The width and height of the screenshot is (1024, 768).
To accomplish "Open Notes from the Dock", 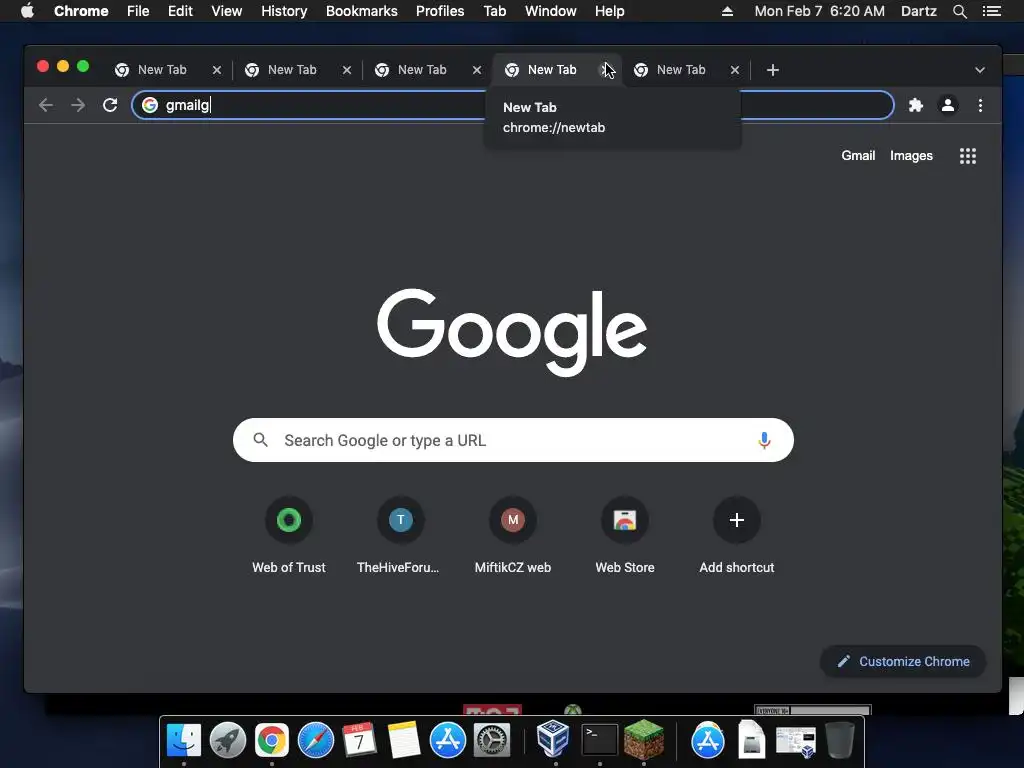I will [404, 740].
